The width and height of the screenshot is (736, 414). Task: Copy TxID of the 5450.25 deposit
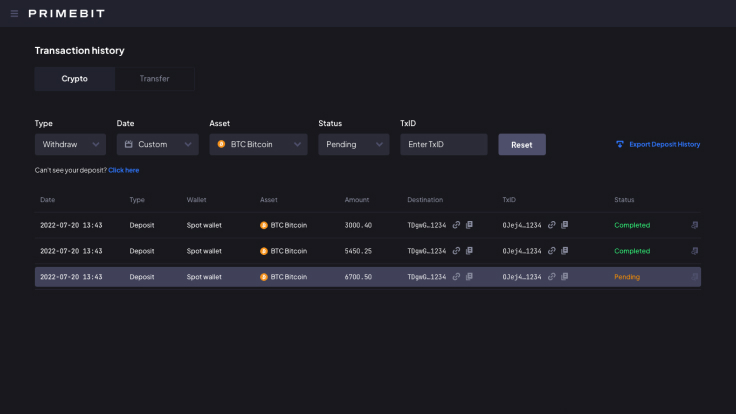pyautogui.click(x=565, y=251)
